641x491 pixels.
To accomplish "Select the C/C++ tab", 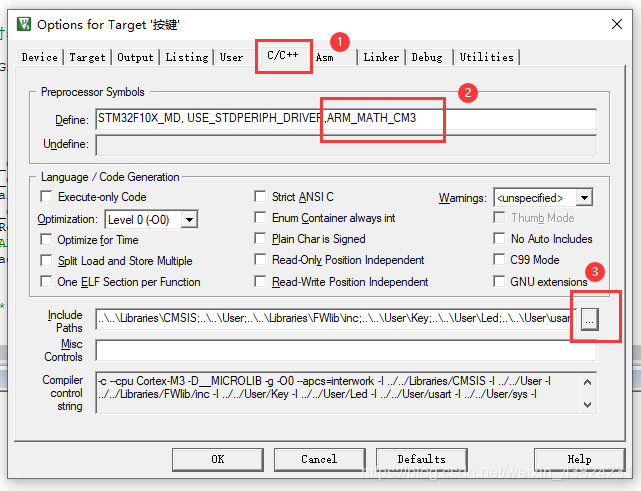I will 283,55.
